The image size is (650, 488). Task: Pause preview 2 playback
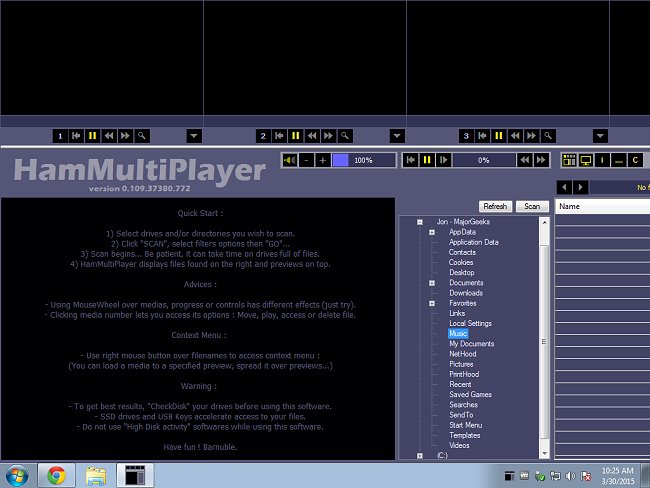point(296,136)
